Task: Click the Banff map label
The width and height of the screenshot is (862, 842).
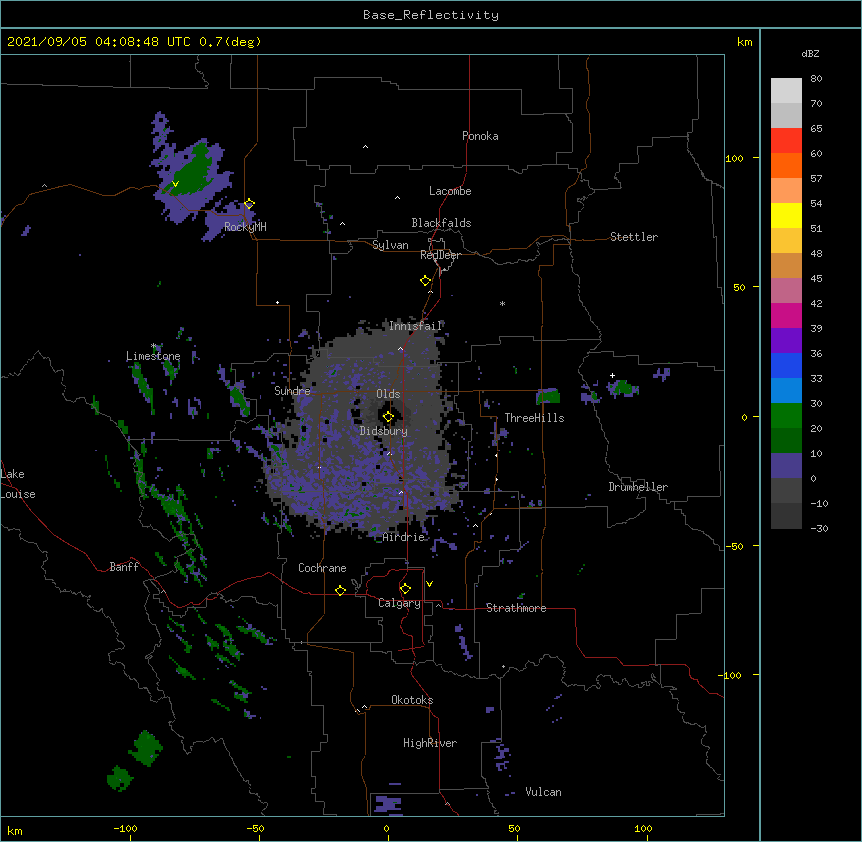Action: pyautogui.click(x=124, y=567)
